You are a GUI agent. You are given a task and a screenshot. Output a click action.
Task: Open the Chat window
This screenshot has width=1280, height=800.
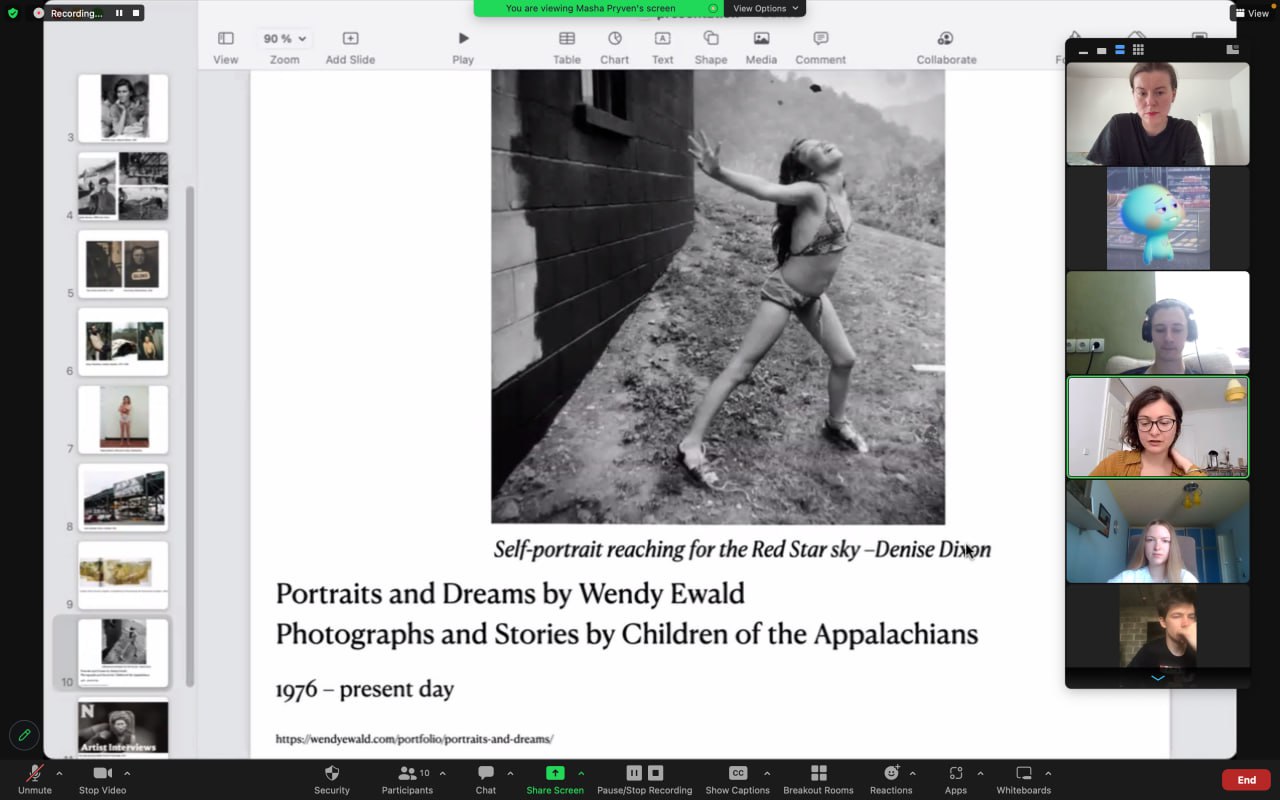tap(485, 779)
